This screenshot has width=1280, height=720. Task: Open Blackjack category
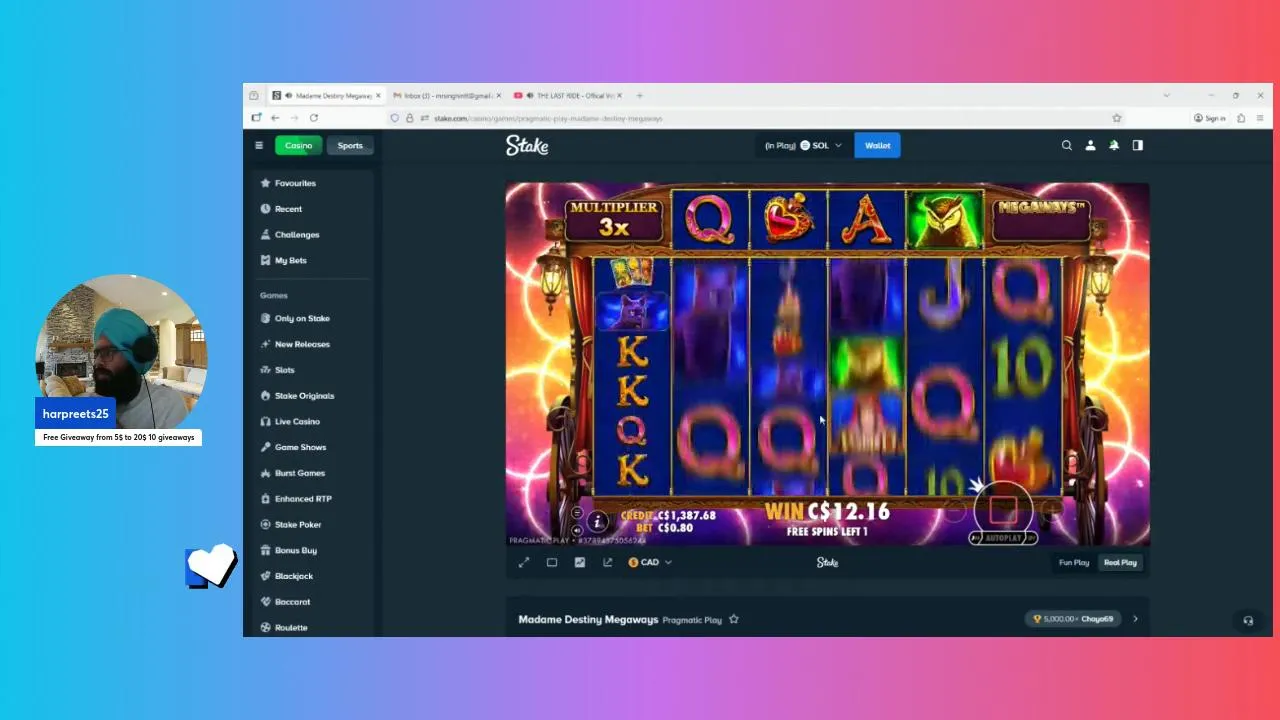[310, 576]
